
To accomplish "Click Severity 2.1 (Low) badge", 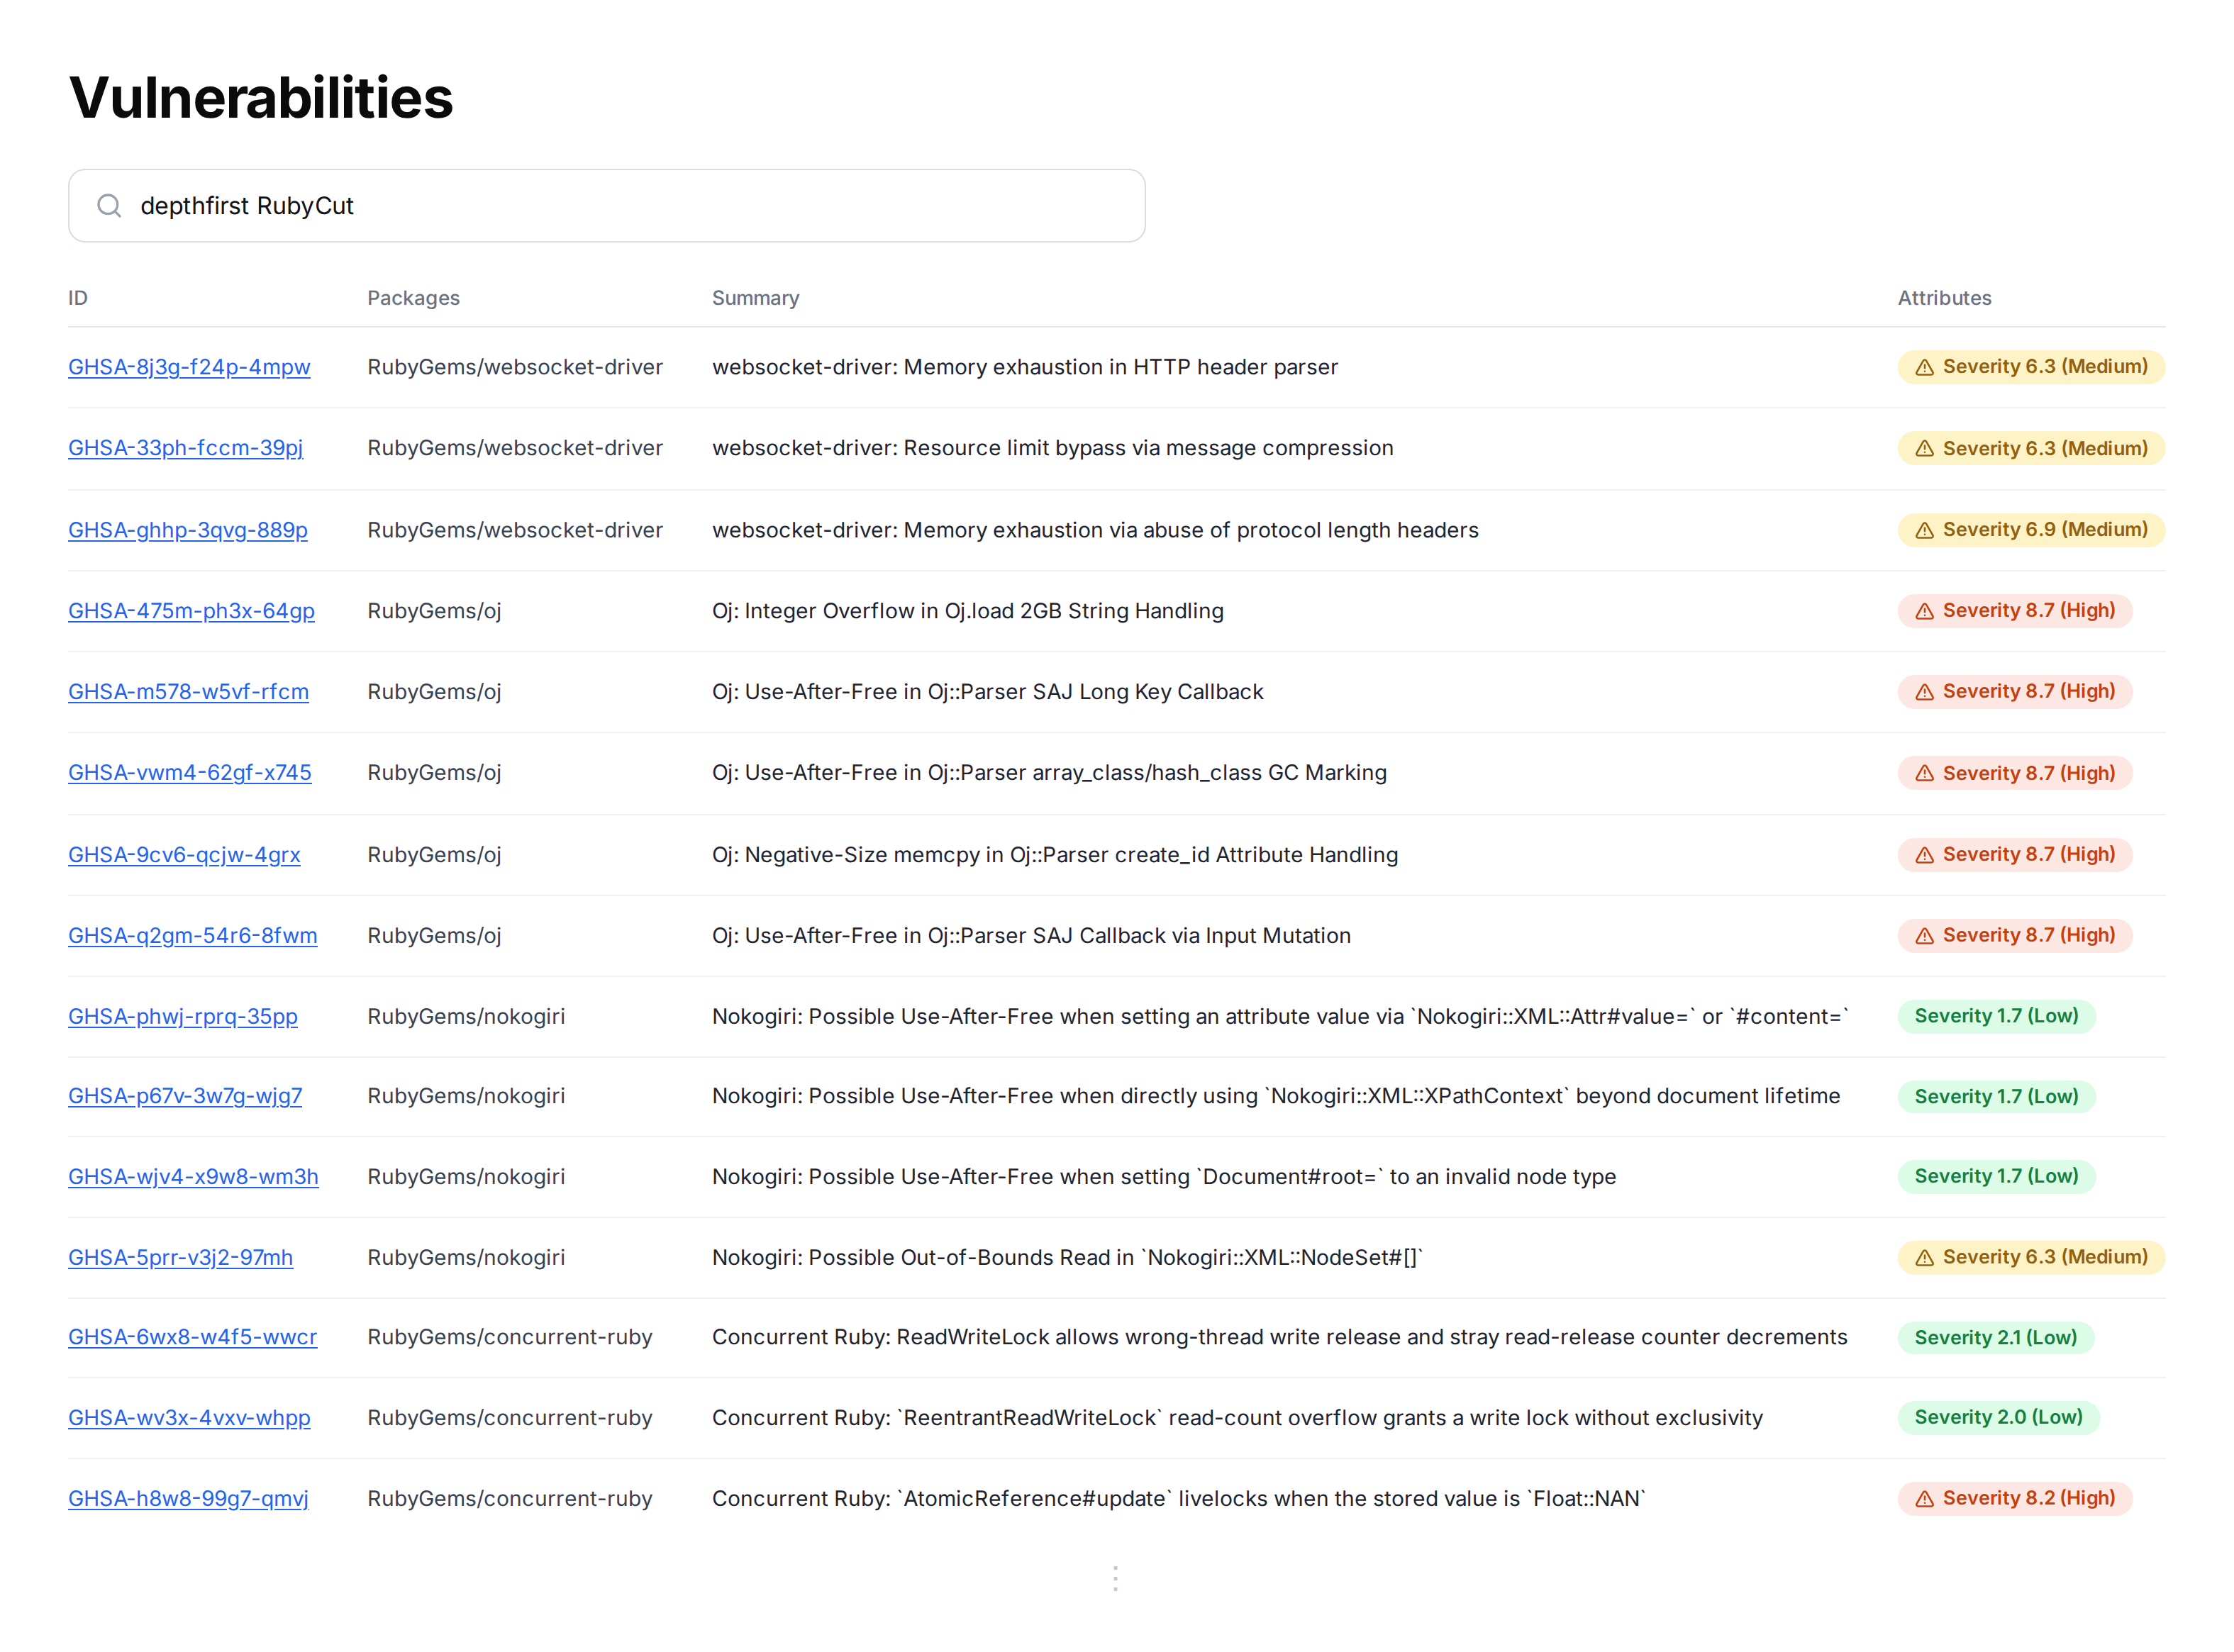I will pyautogui.click(x=1995, y=1338).
